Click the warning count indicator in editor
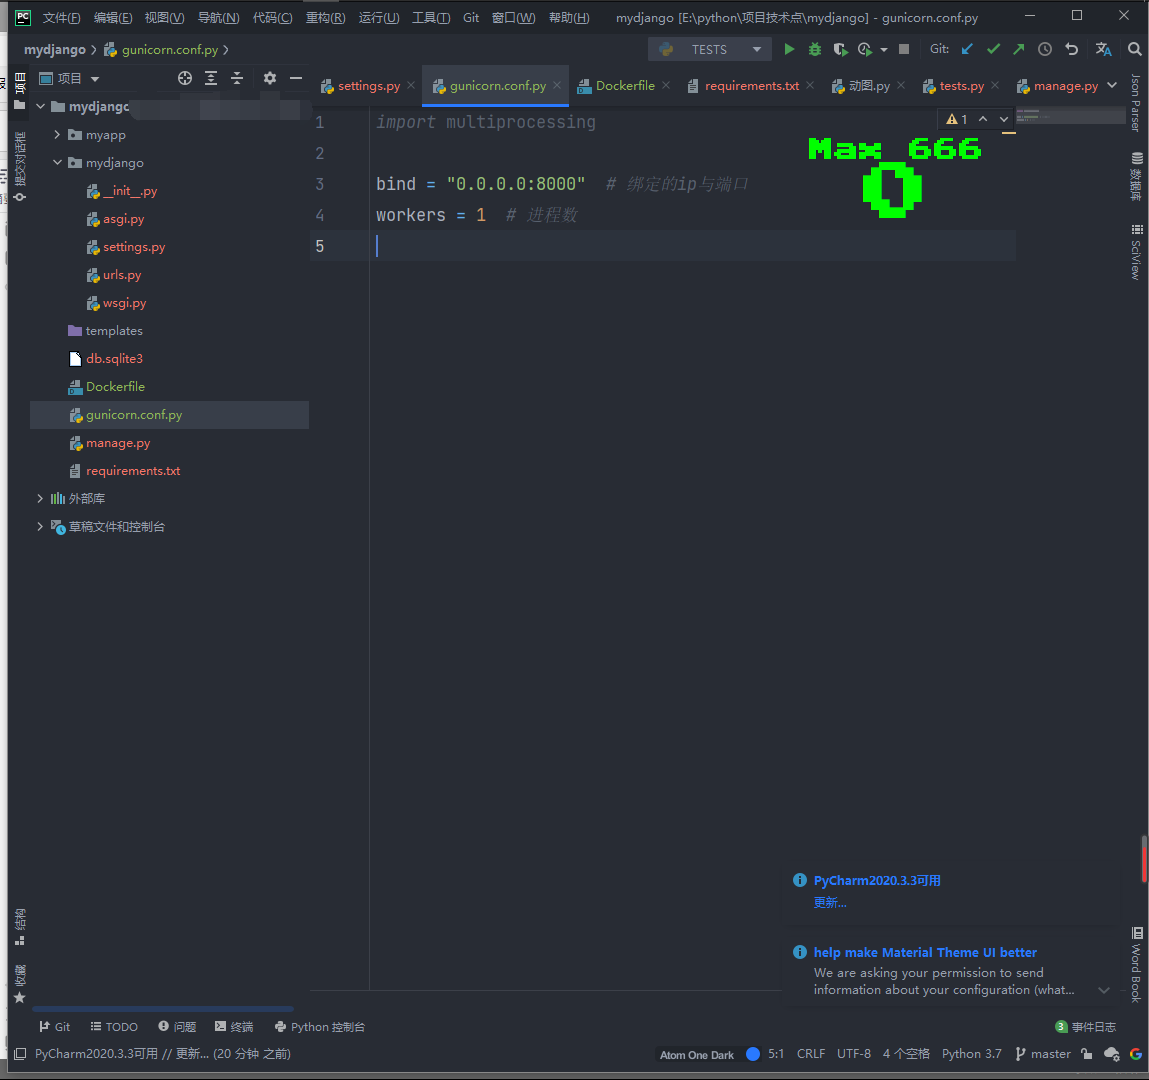 [957, 119]
